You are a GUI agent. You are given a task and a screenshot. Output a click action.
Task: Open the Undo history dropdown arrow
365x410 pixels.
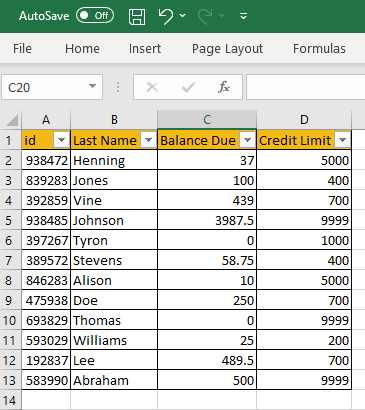pyautogui.click(x=183, y=16)
